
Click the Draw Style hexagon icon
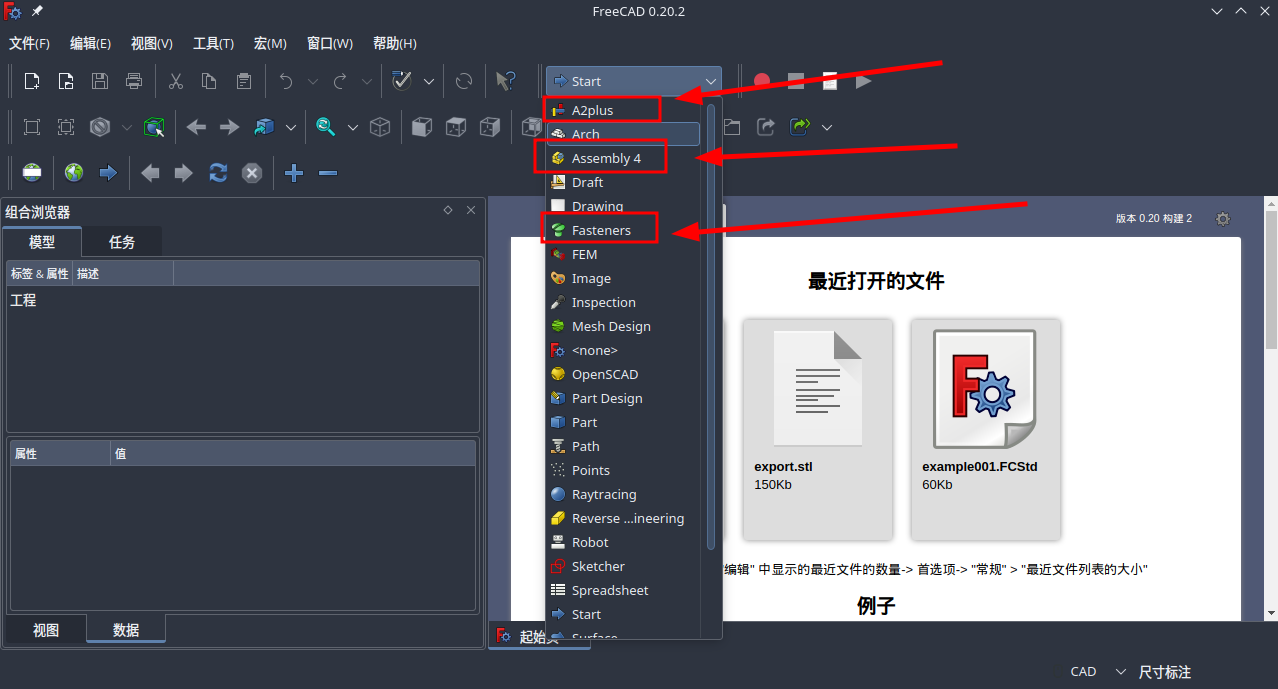(100, 127)
